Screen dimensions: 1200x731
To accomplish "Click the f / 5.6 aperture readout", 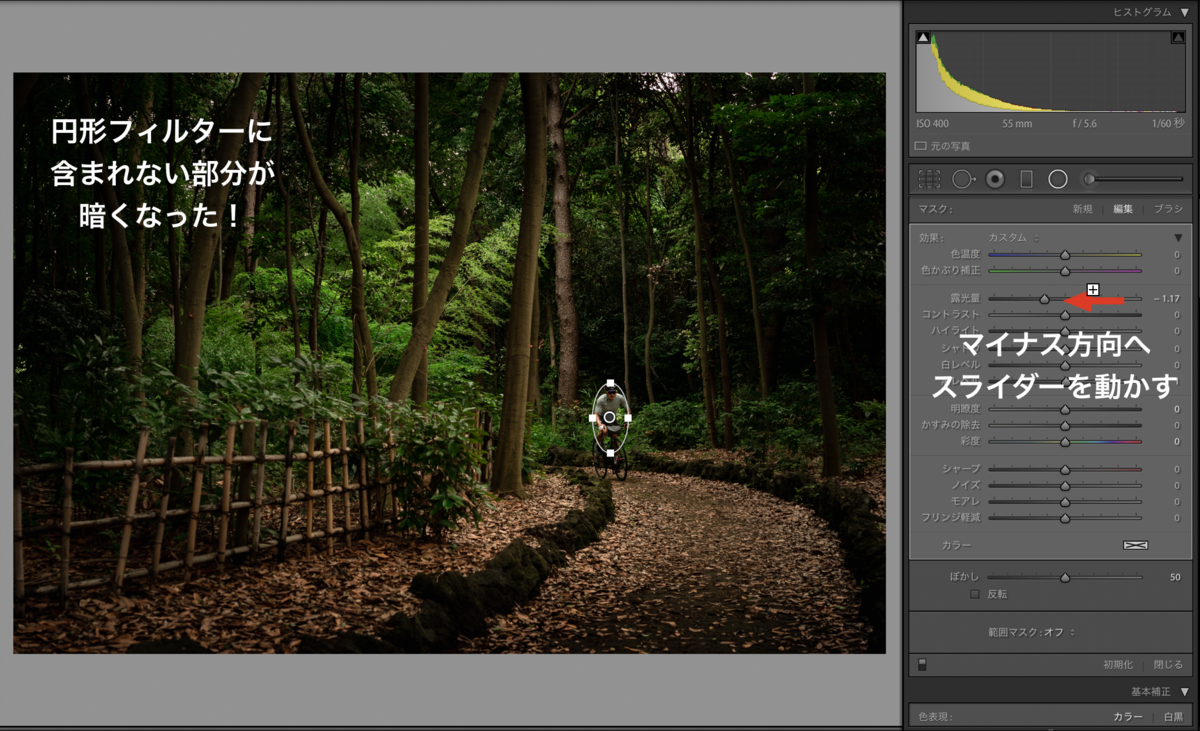I will [x=1087, y=124].
